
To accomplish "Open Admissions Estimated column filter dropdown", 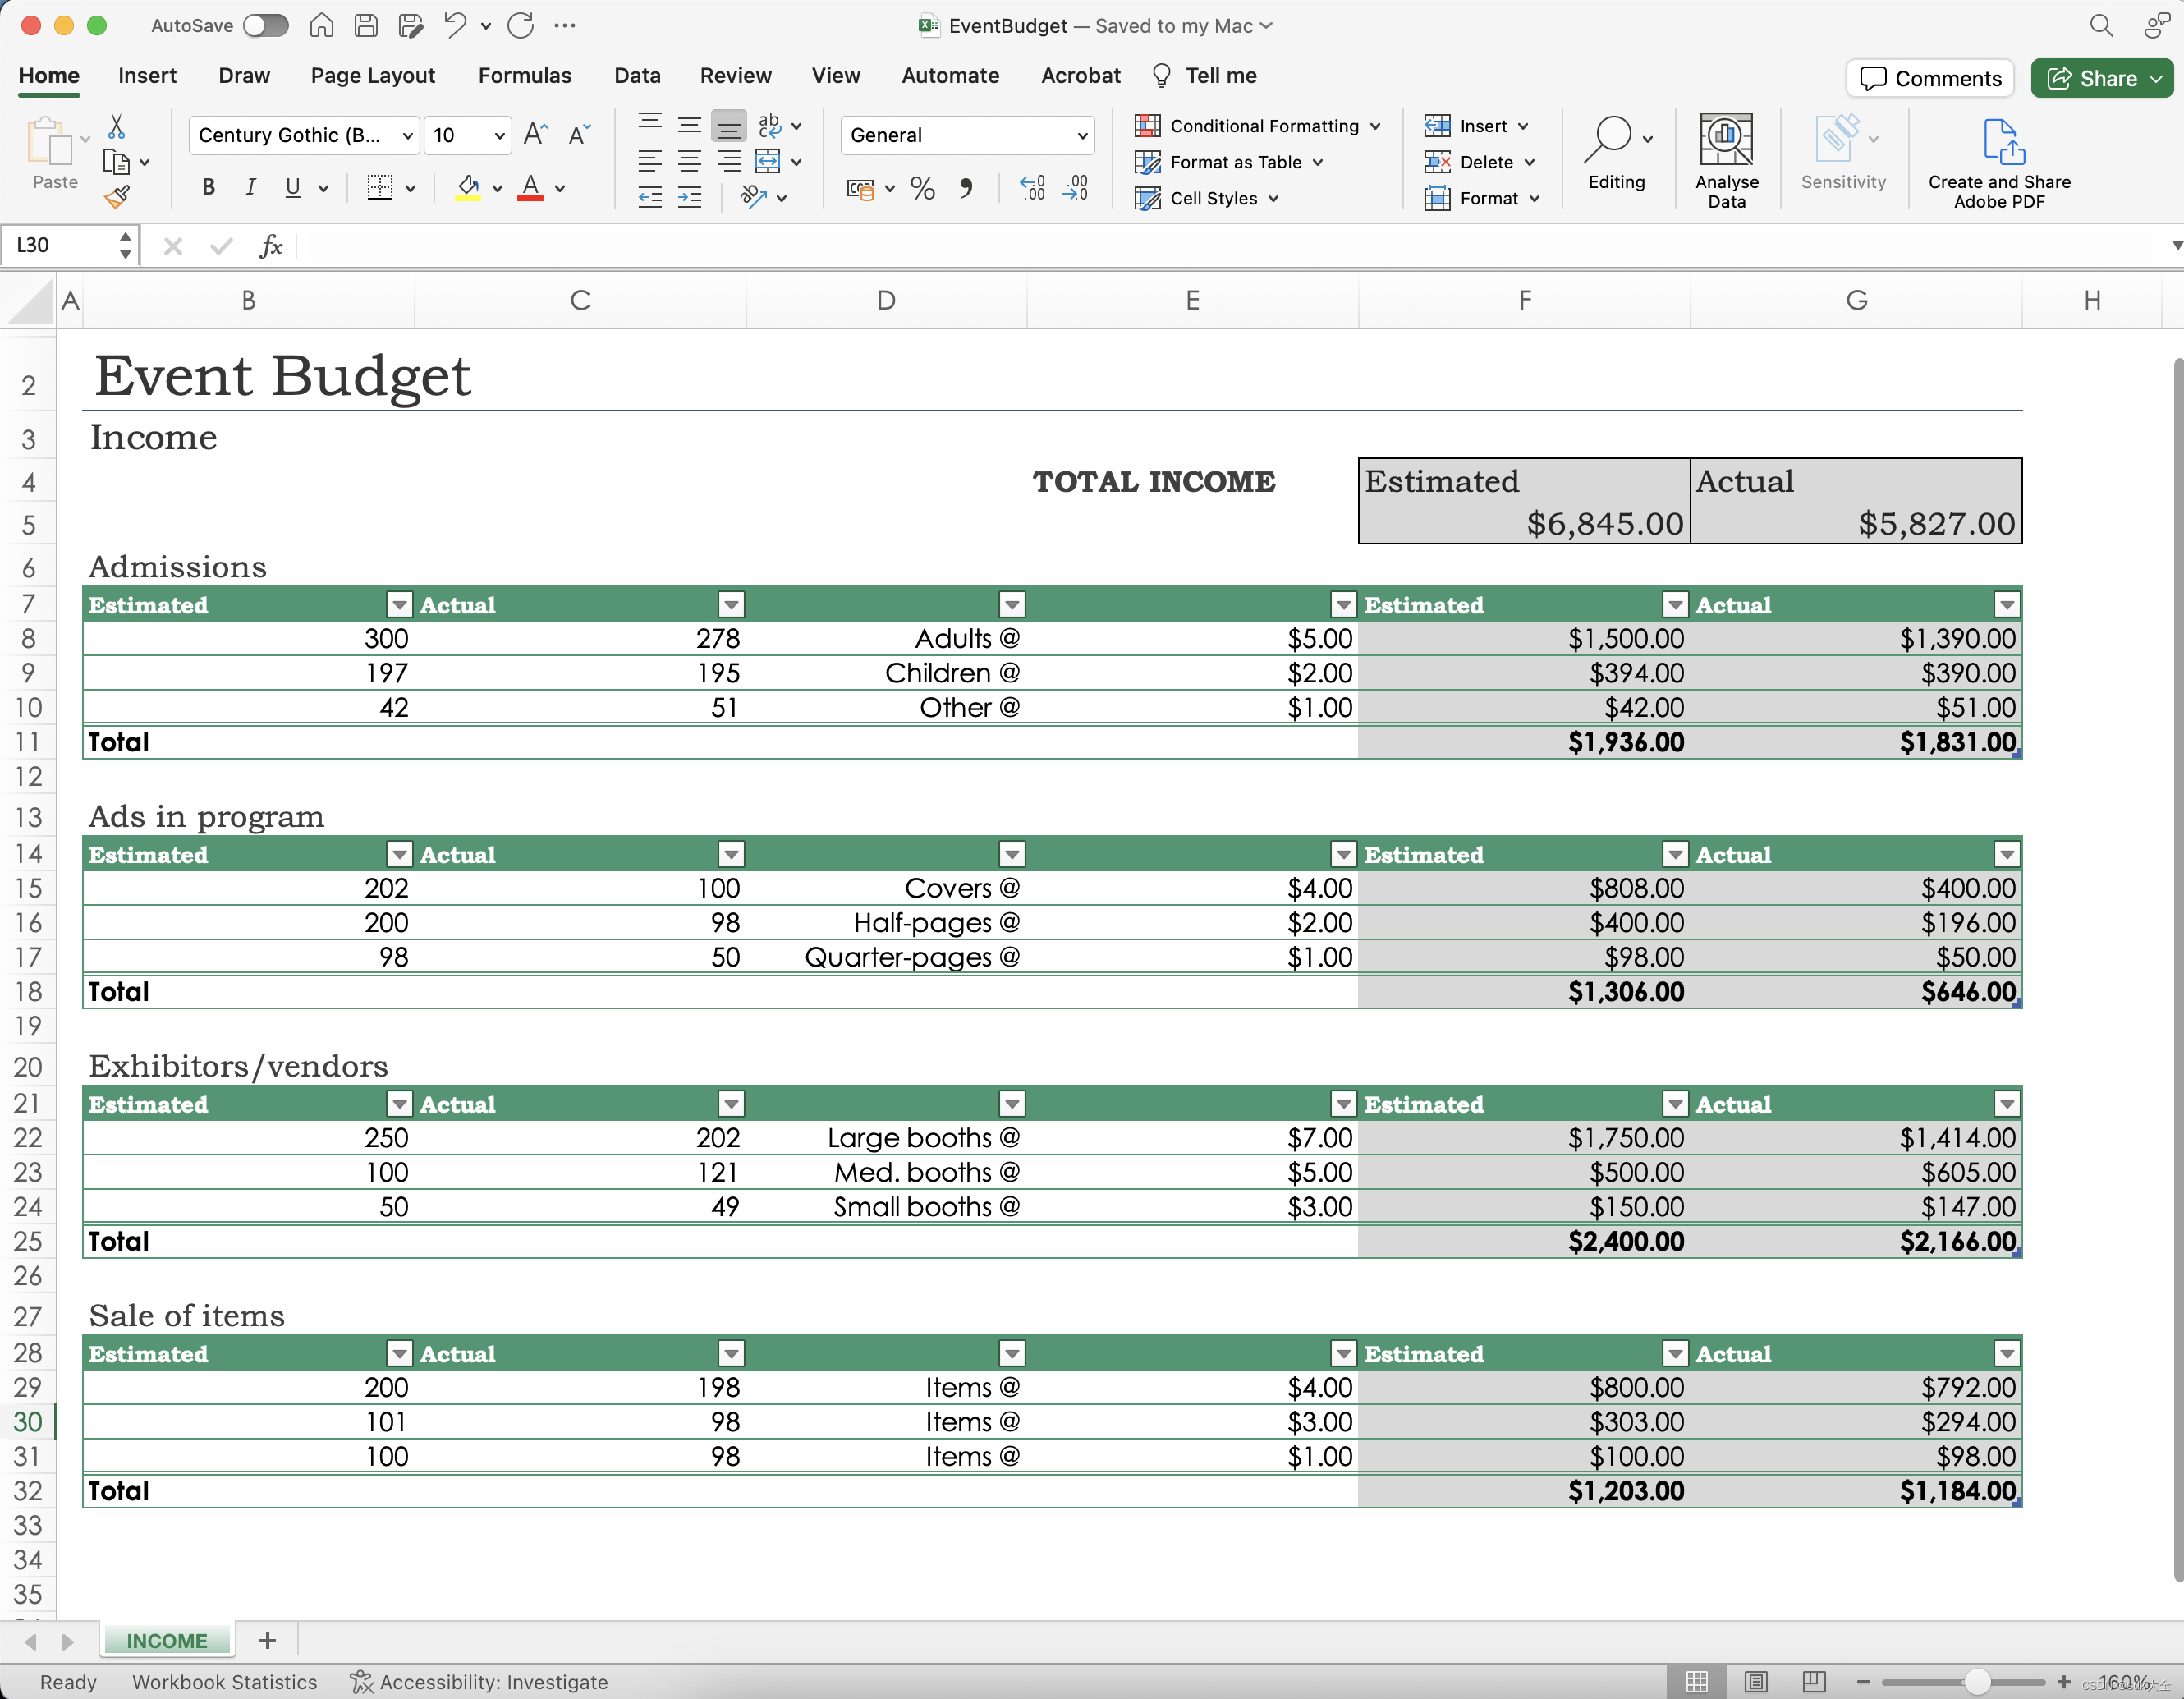I will (x=399, y=604).
